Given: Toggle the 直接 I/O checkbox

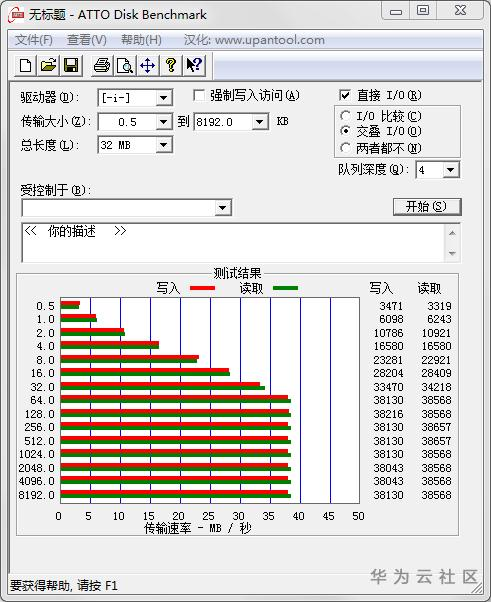Looking at the screenshot, I should pos(345,95).
